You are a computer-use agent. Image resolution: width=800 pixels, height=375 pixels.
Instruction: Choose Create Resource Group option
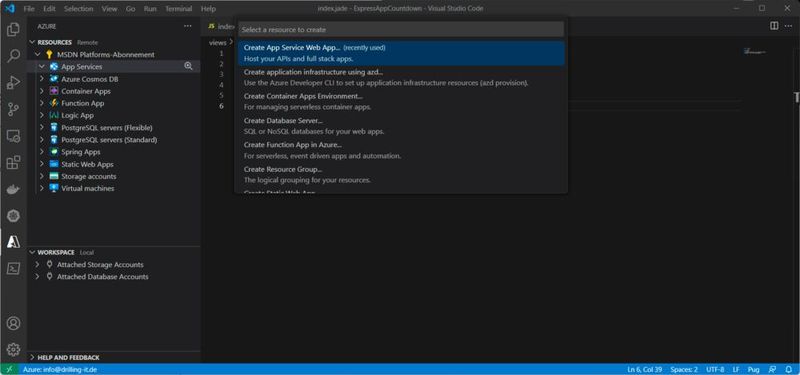tap(401, 174)
